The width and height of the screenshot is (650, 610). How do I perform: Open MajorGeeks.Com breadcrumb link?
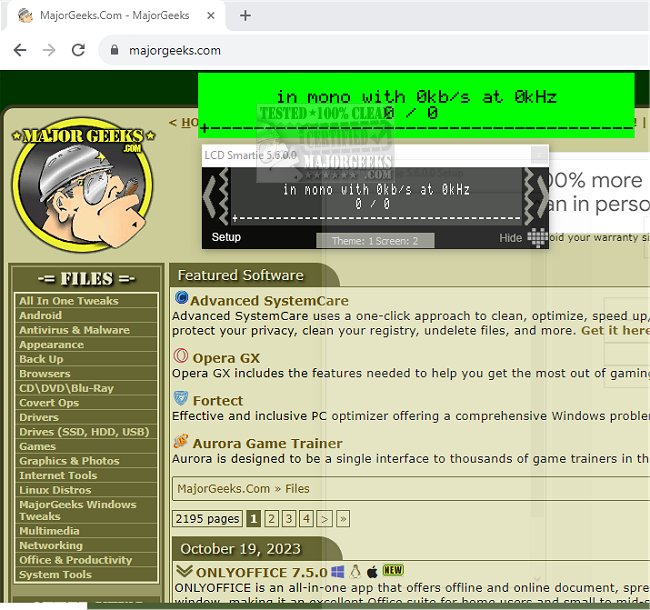(223, 489)
